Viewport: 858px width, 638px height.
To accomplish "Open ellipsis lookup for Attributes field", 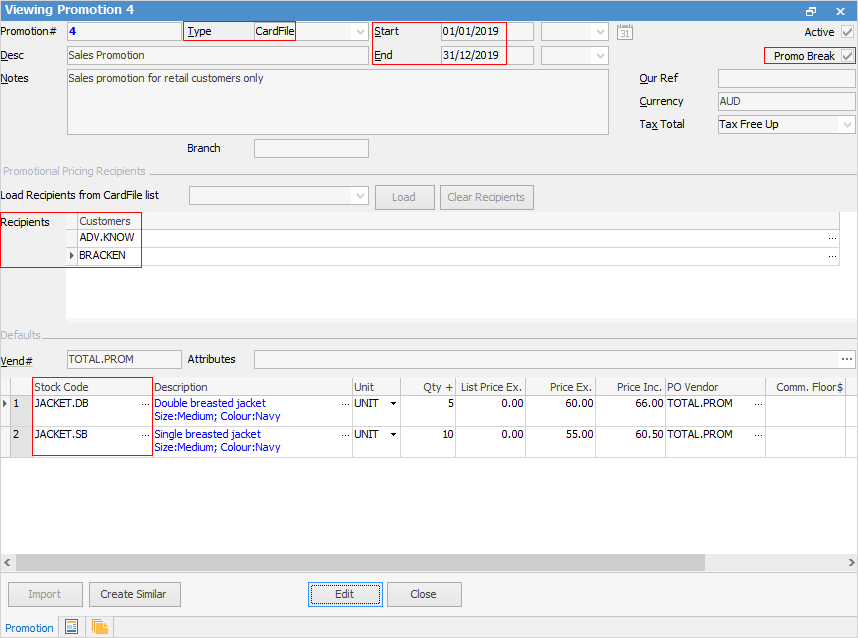I will pyautogui.click(x=847, y=359).
